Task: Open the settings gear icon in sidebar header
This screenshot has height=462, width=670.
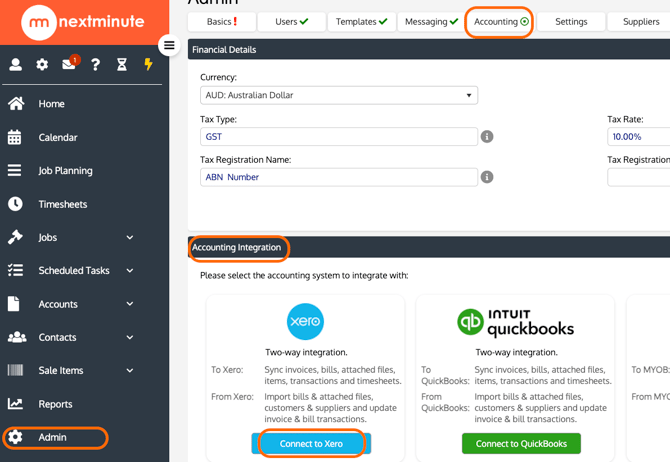Action: [x=42, y=64]
